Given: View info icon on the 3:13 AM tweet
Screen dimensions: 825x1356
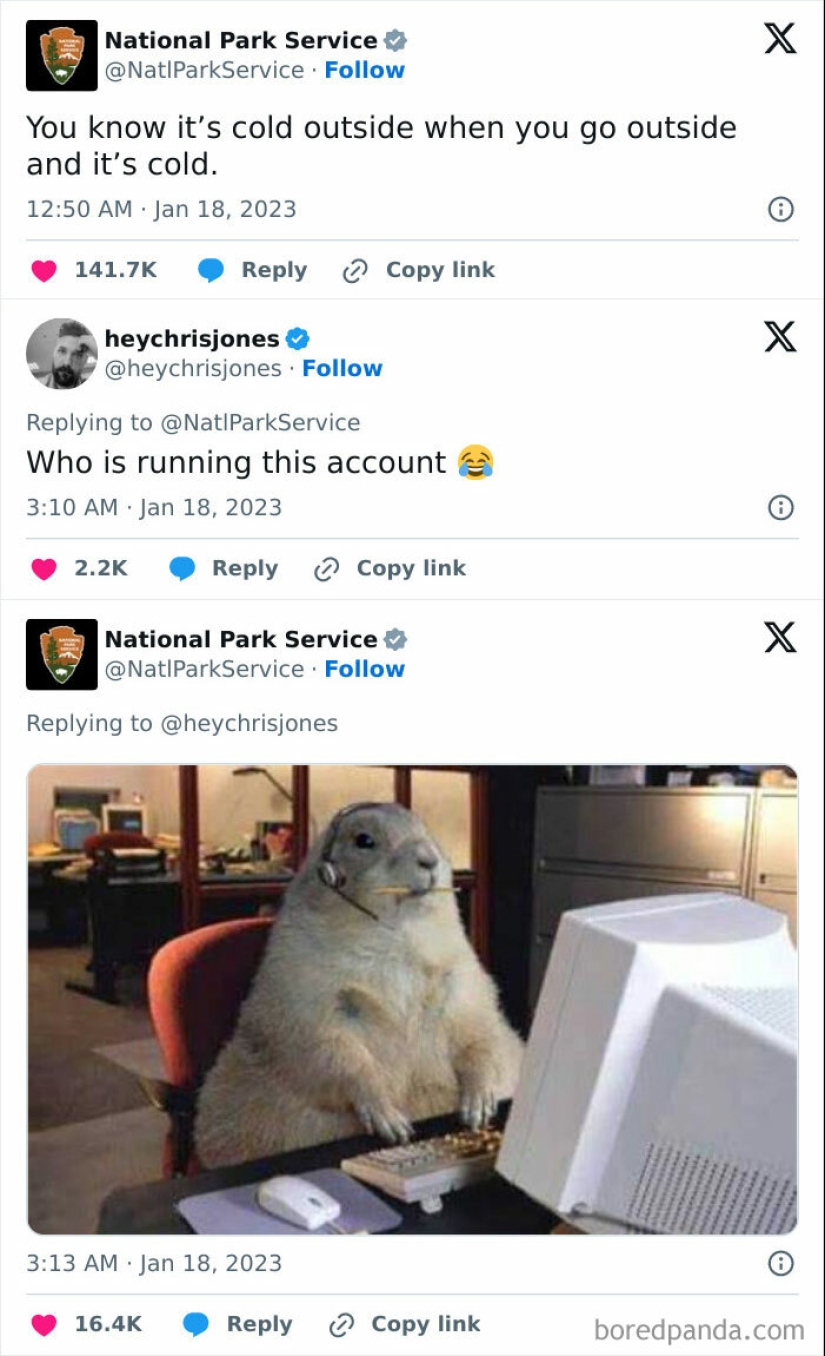Looking at the screenshot, I should [x=780, y=1264].
